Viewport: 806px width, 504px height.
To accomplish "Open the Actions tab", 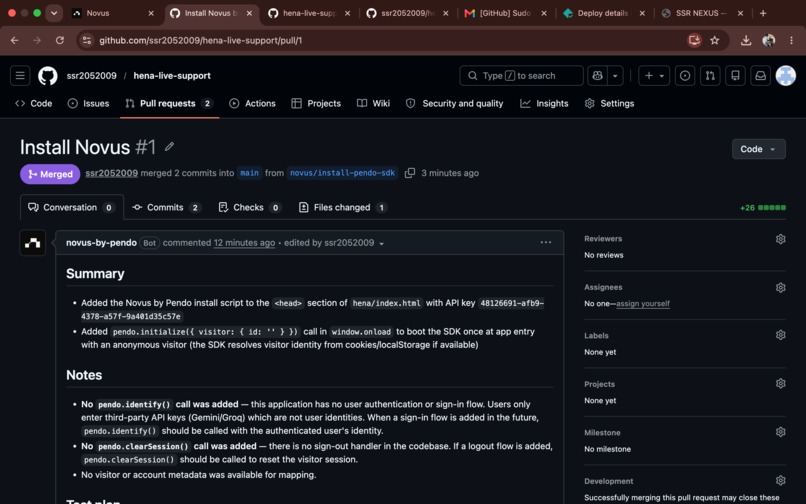I will [252, 103].
